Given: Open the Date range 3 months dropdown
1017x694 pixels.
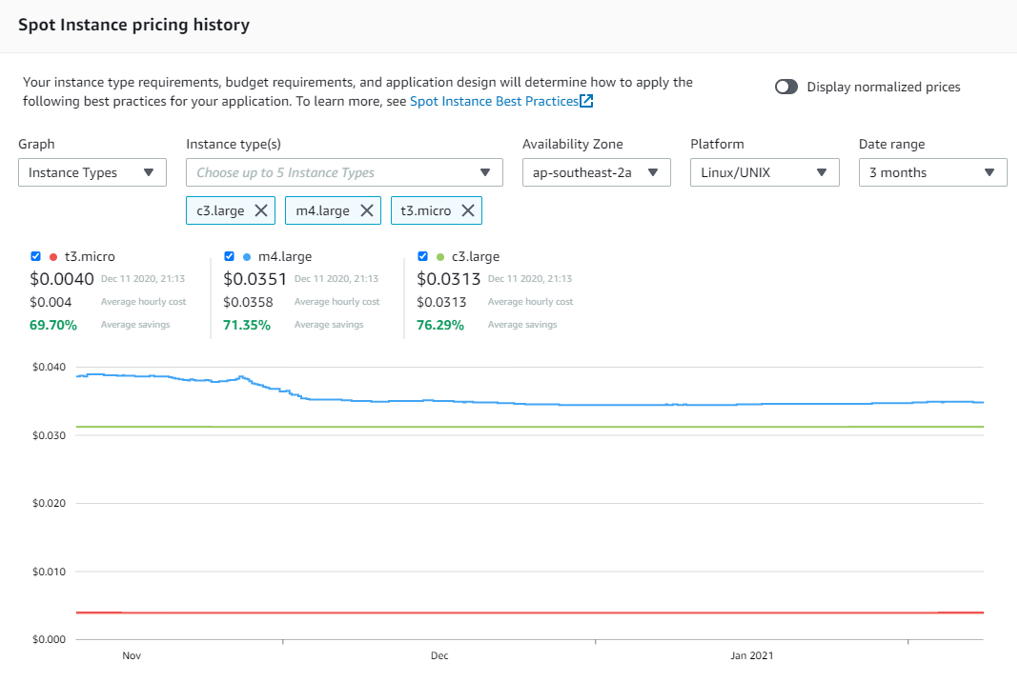Looking at the screenshot, I should coord(933,173).
